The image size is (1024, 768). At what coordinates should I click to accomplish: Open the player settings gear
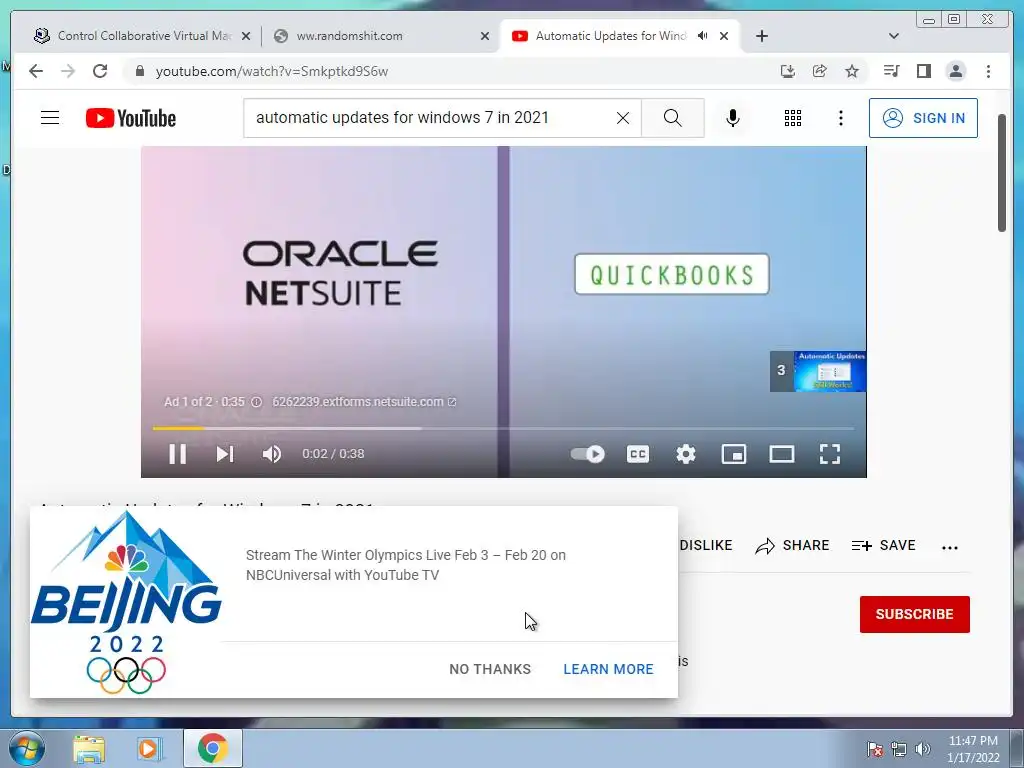pyautogui.click(x=686, y=454)
